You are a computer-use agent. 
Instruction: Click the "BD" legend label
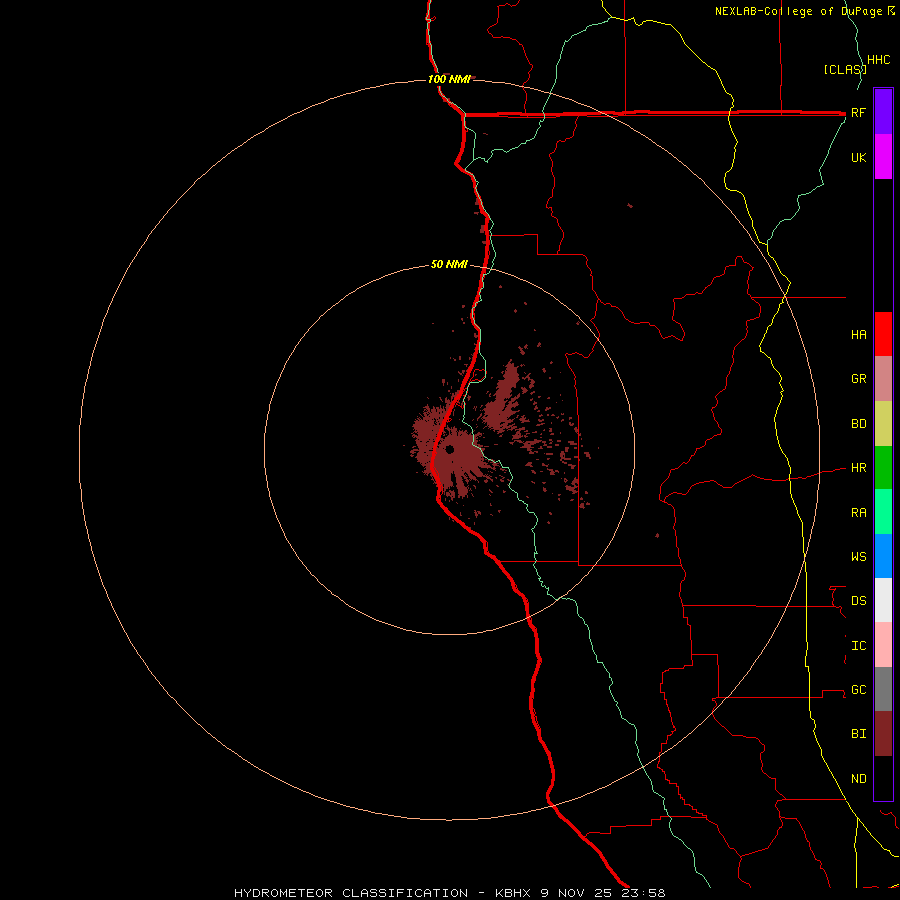(858, 424)
